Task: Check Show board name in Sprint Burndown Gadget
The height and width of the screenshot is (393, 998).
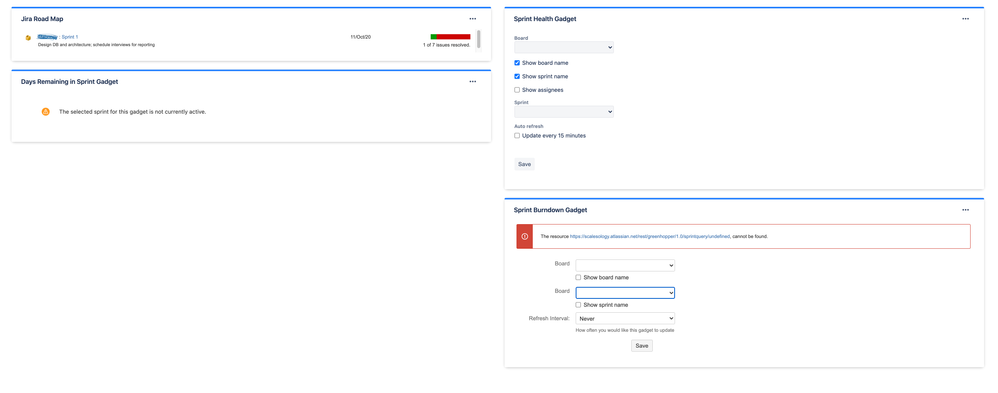Action: 578,278
